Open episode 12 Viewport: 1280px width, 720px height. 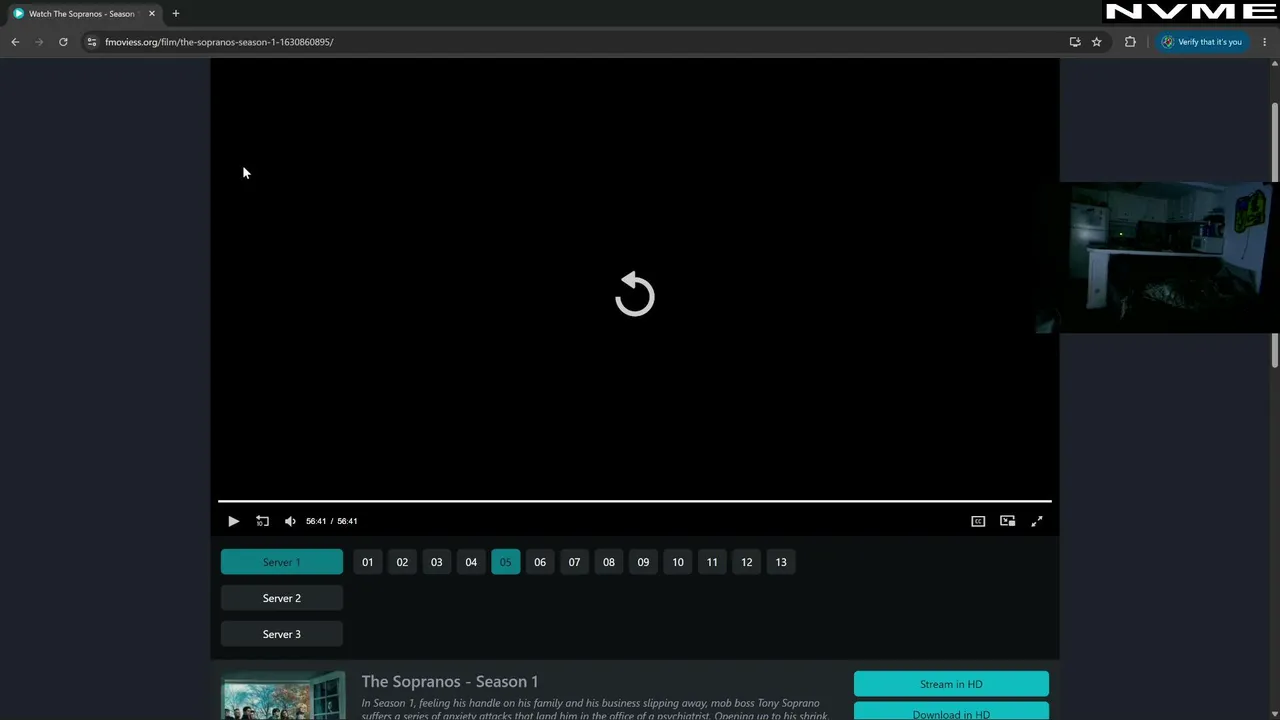pyautogui.click(x=747, y=562)
